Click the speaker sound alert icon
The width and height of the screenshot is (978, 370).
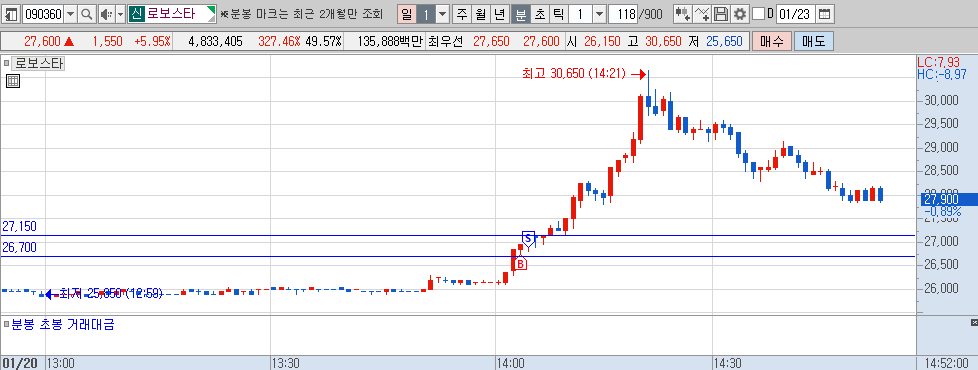[106, 13]
